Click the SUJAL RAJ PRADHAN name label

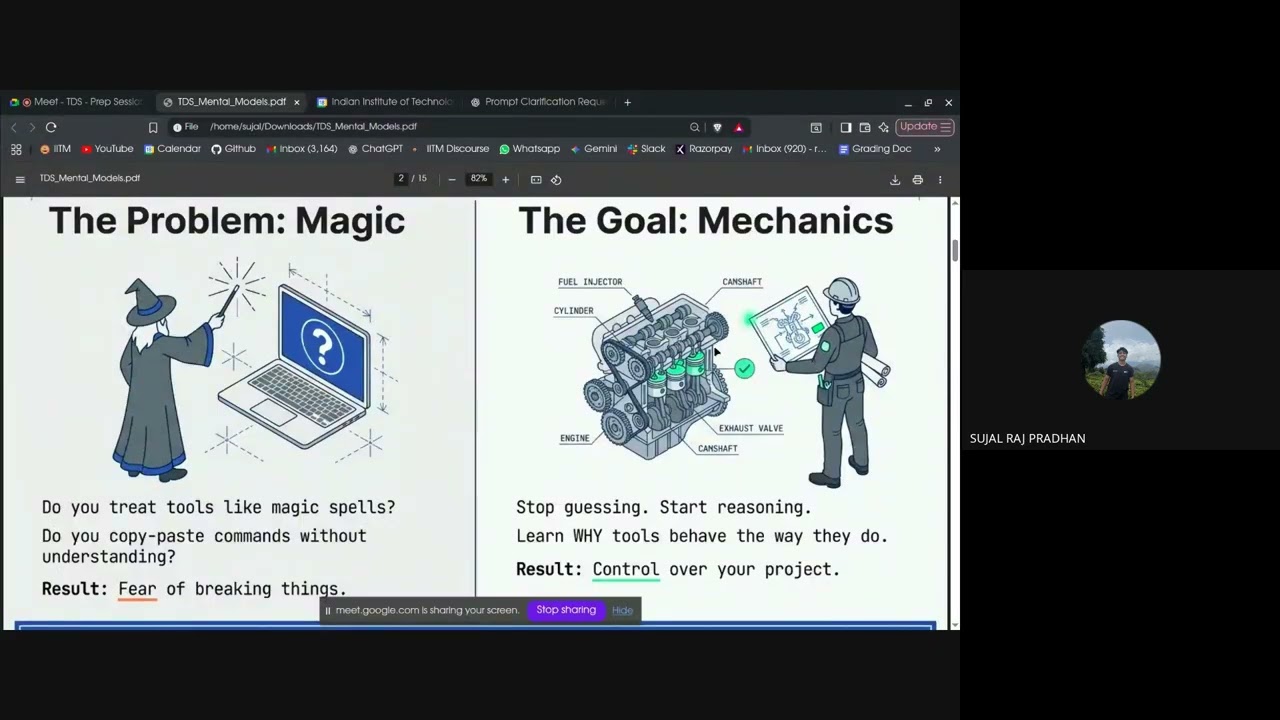point(1027,438)
